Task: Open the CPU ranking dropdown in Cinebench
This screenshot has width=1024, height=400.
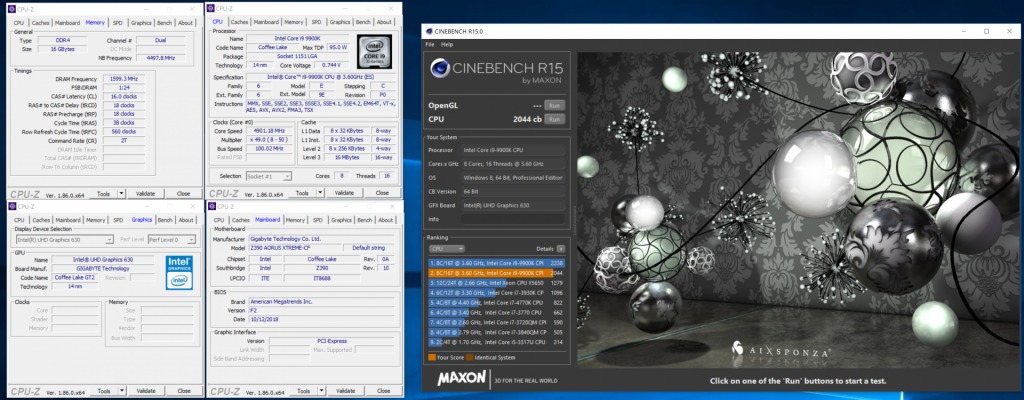Action: coord(447,249)
